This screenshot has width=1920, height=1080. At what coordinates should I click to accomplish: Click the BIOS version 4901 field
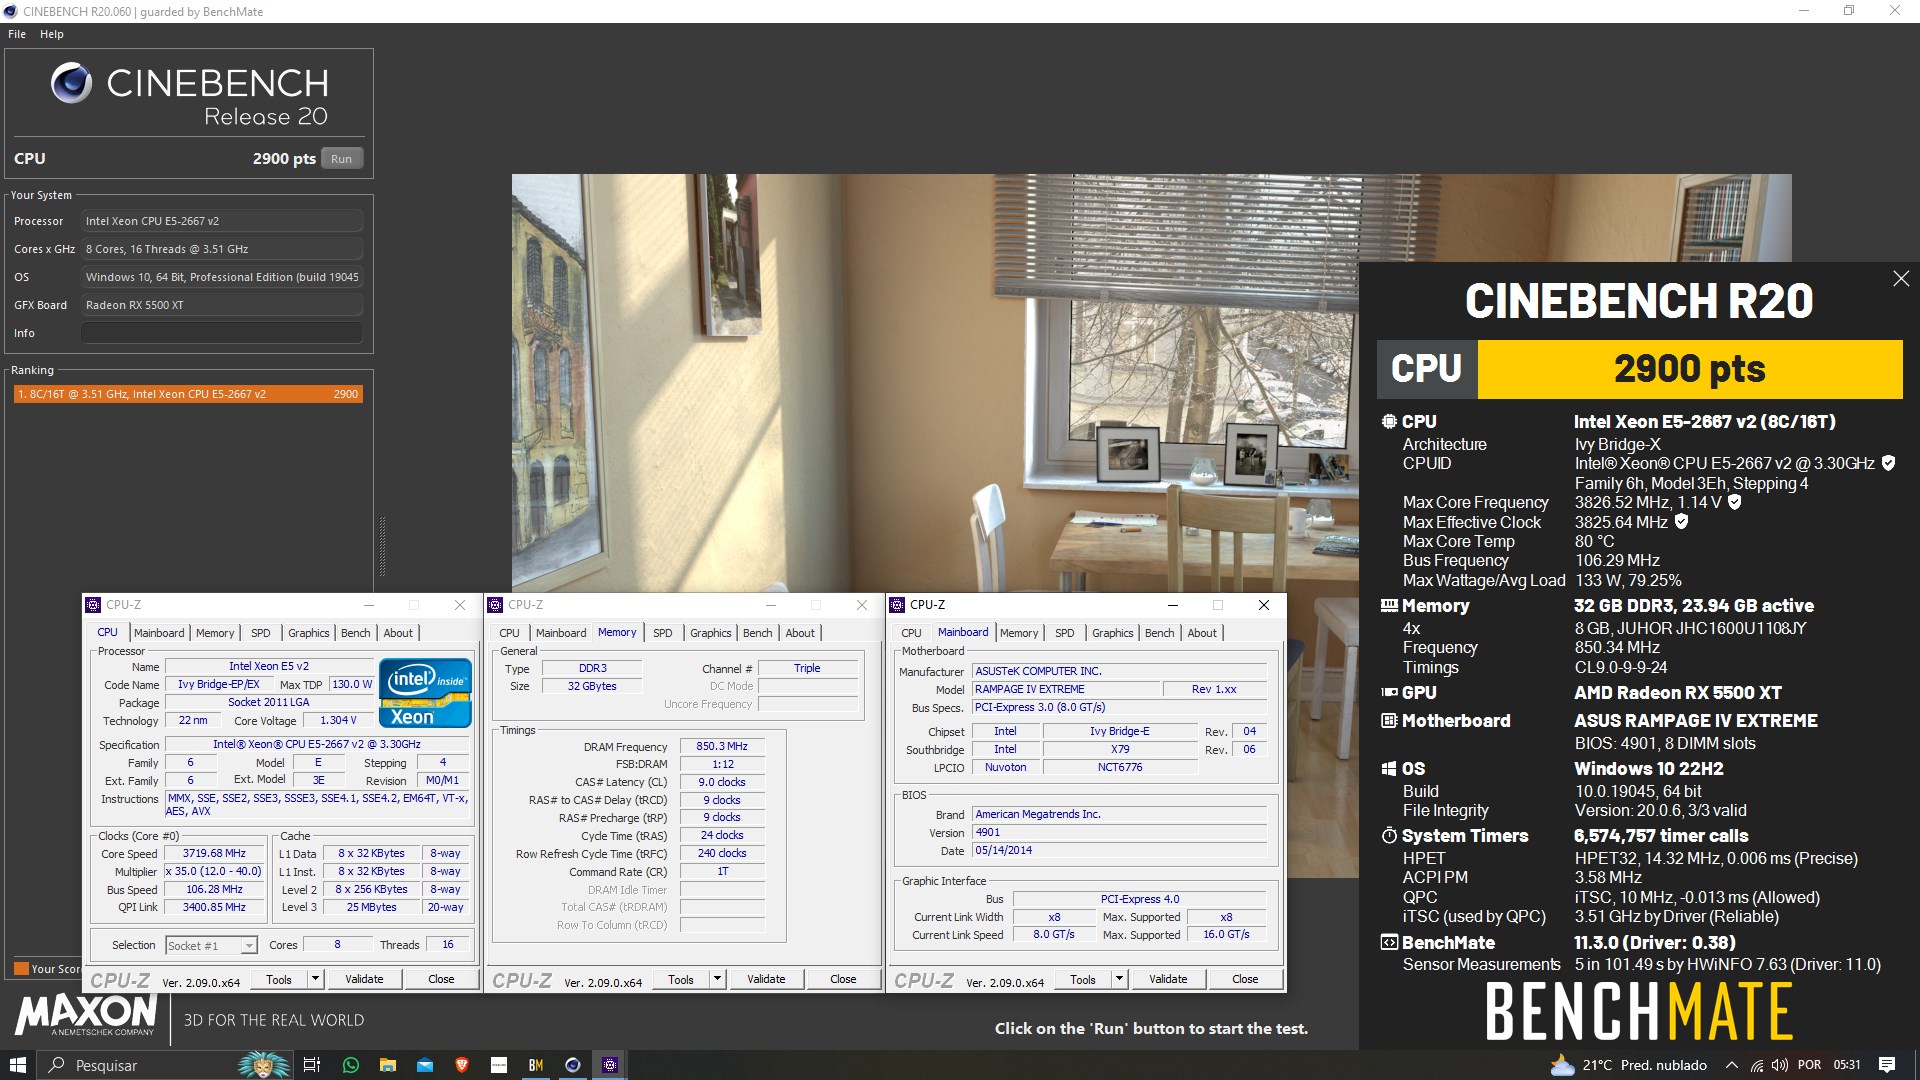(x=1119, y=832)
